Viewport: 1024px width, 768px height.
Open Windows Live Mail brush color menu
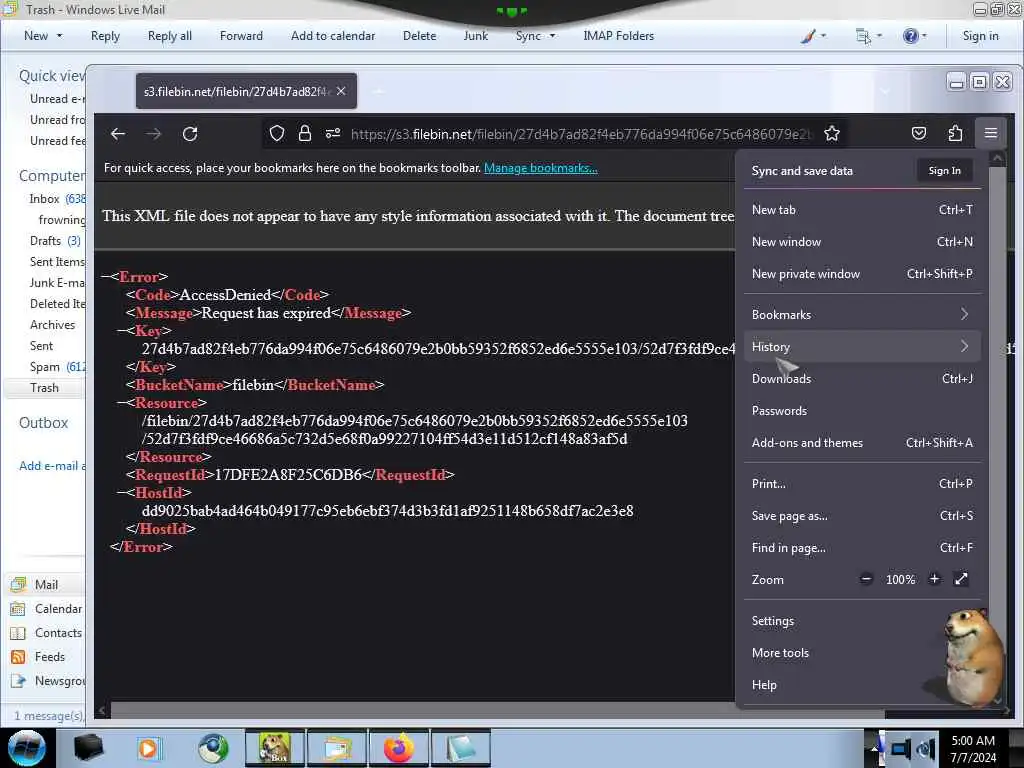point(813,36)
